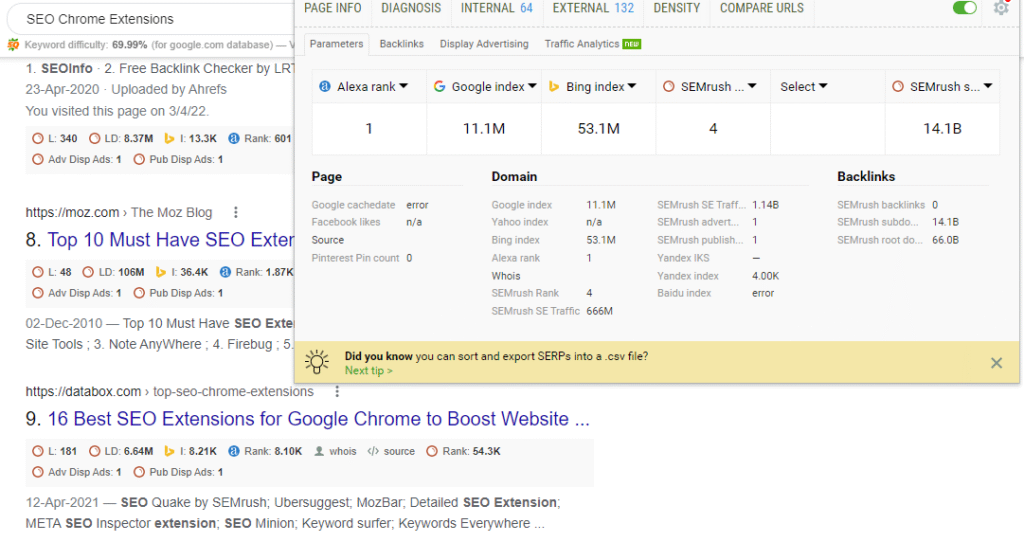Open SEOquake settings gear icon
This screenshot has height=542, width=1024.
pyautogui.click(x=1001, y=8)
